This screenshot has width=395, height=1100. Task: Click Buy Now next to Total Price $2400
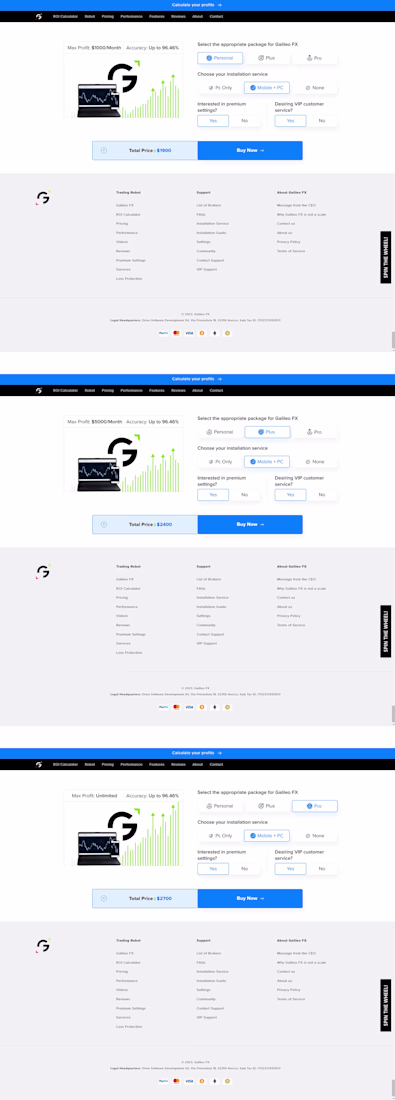(250, 524)
